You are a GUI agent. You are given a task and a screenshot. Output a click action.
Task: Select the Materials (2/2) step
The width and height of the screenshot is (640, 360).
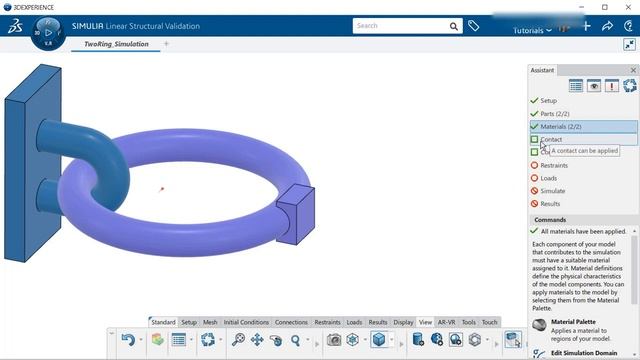pyautogui.click(x=584, y=127)
